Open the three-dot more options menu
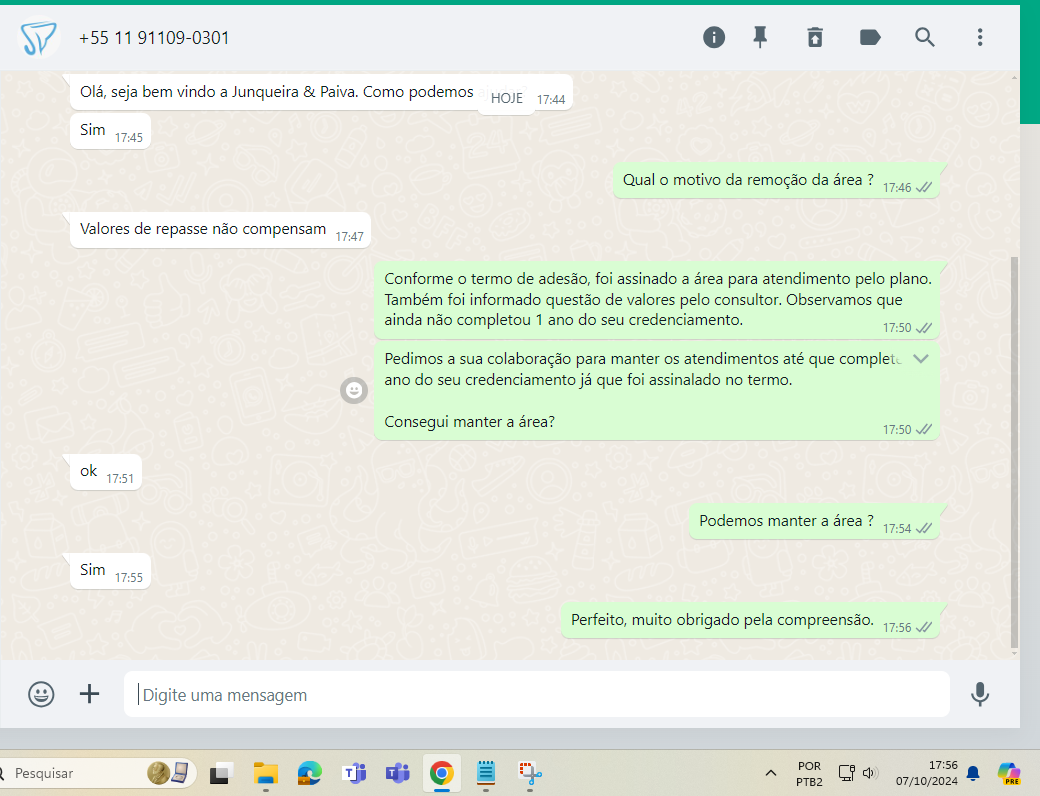This screenshot has height=796, width=1040. click(980, 38)
